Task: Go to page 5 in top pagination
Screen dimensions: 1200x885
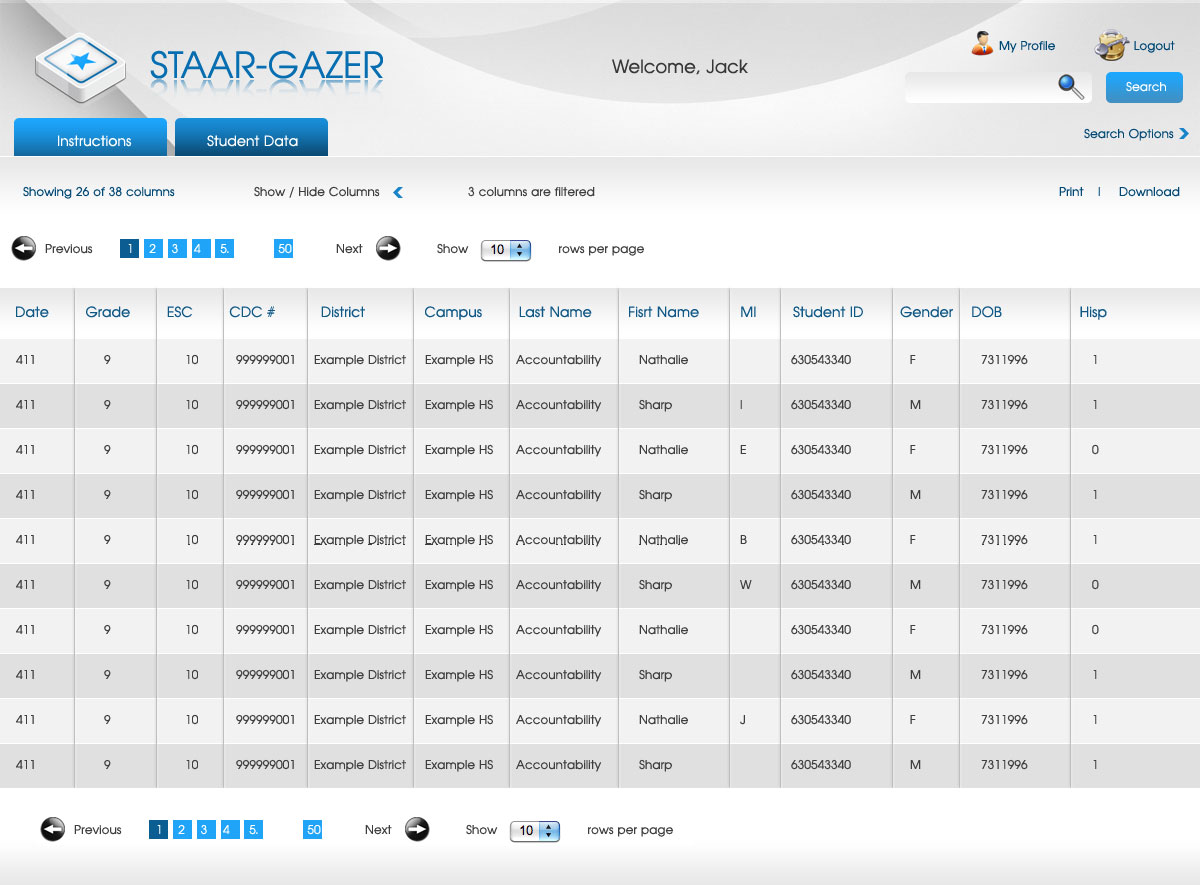Action: pyautogui.click(x=225, y=249)
